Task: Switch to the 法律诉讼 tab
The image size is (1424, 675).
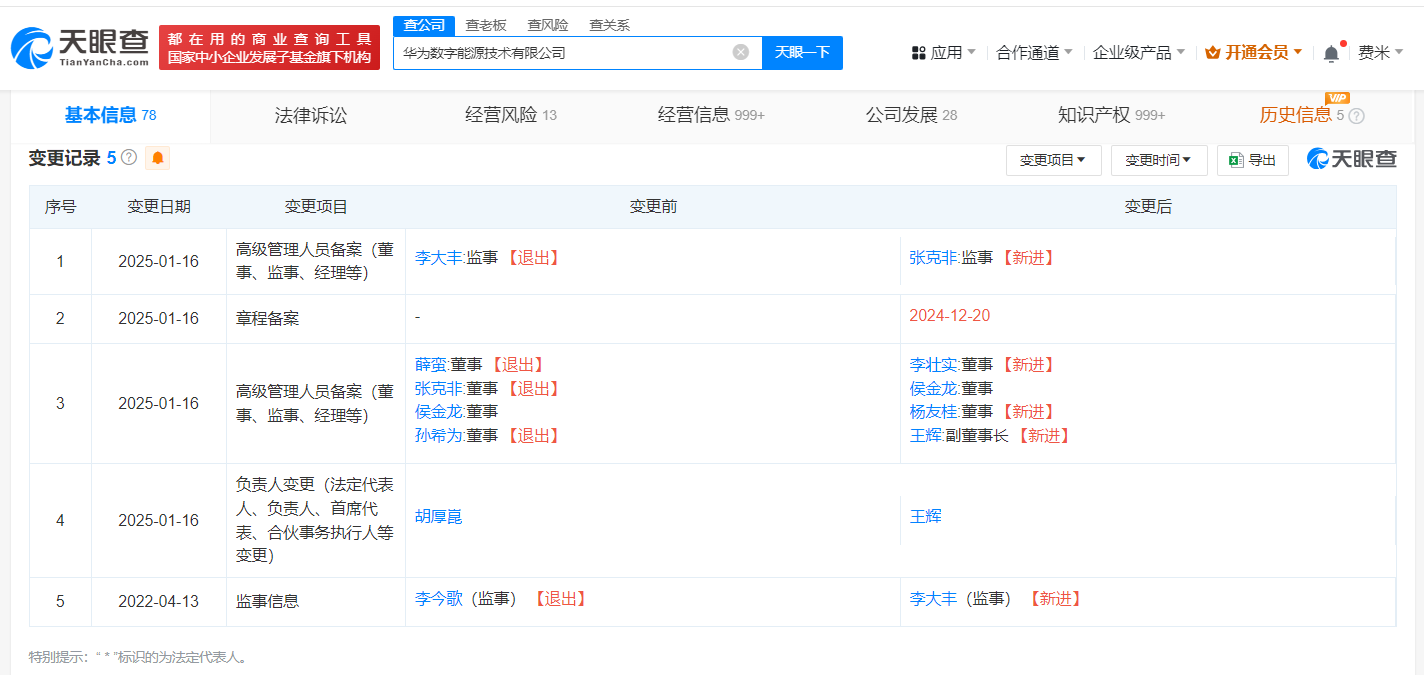Action: (310, 116)
